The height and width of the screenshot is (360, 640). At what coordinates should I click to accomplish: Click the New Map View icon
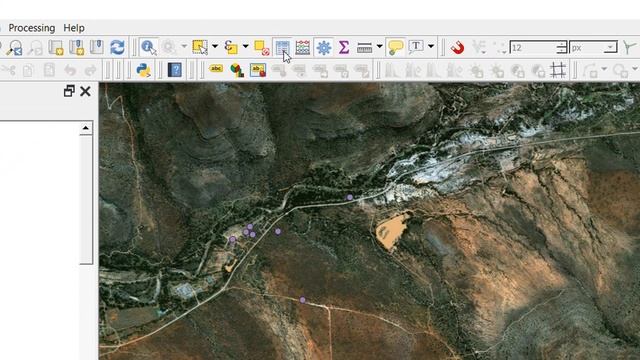[56, 47]
